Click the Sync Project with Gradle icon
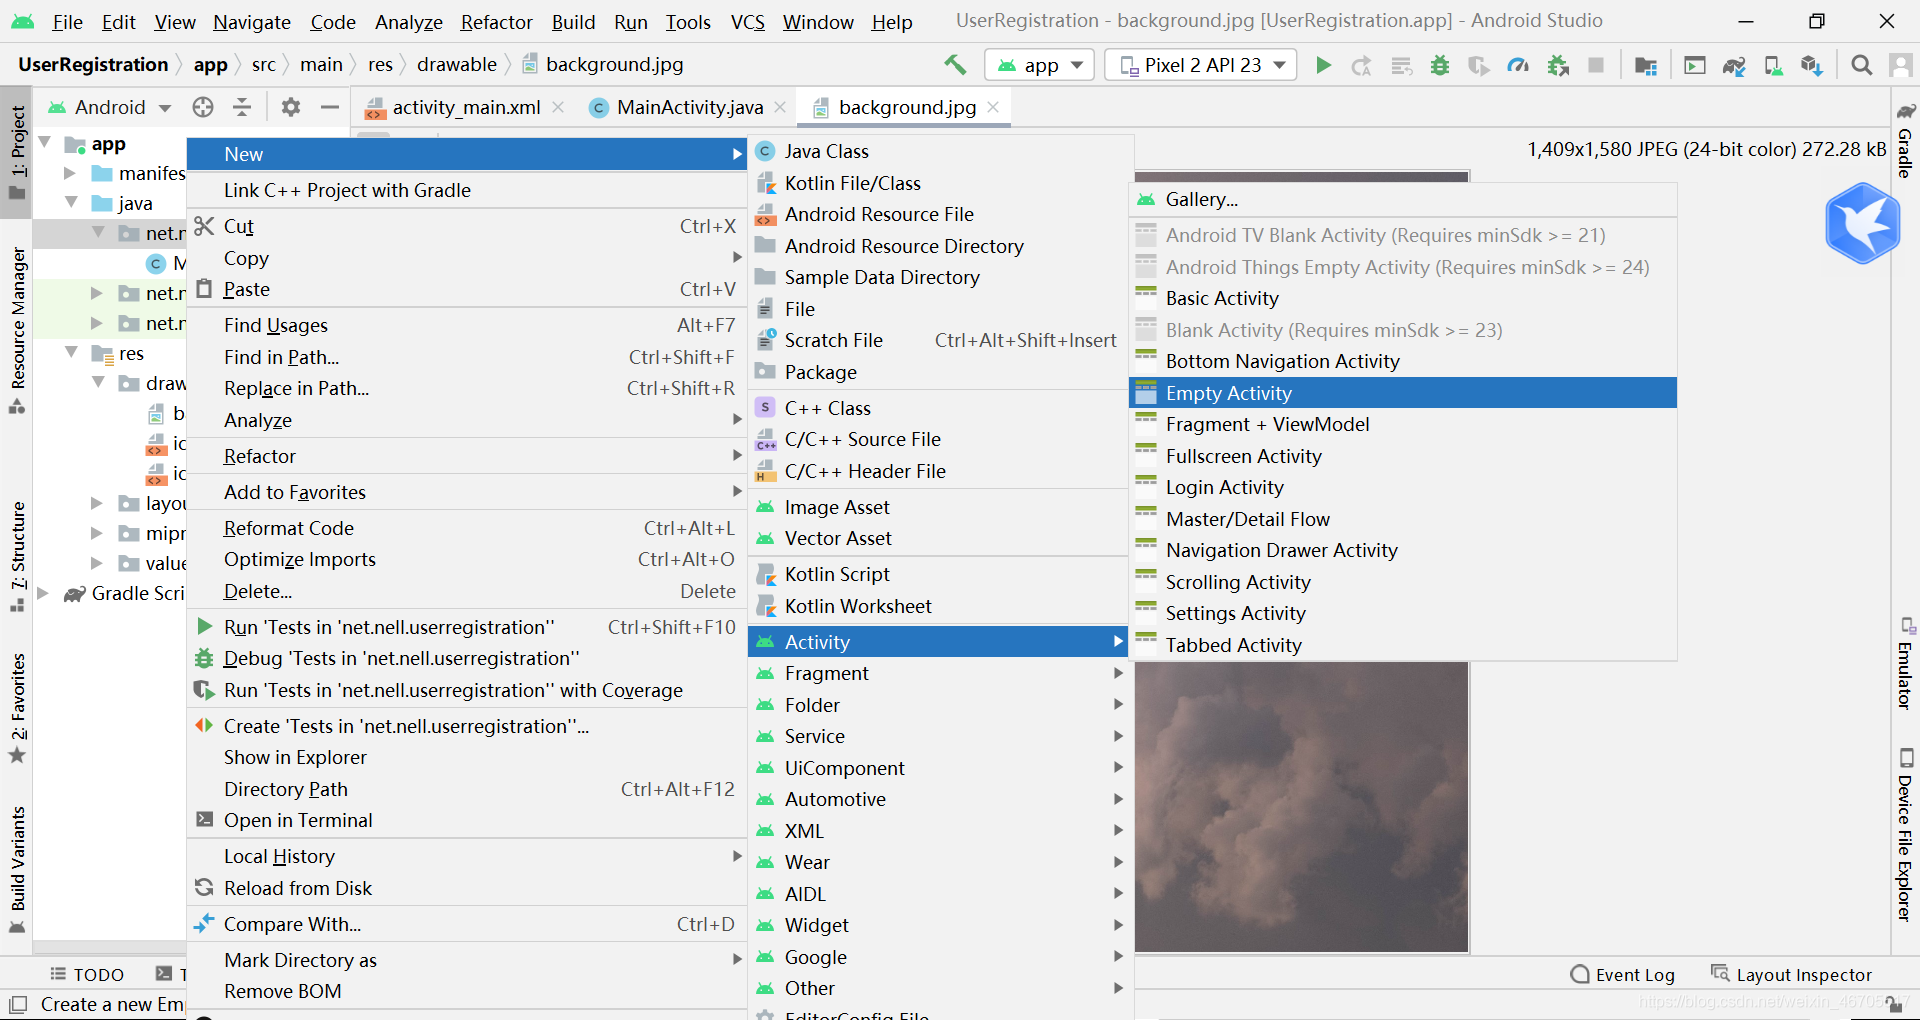This screenshot has width=1920, height=1020. [1733, 65]
